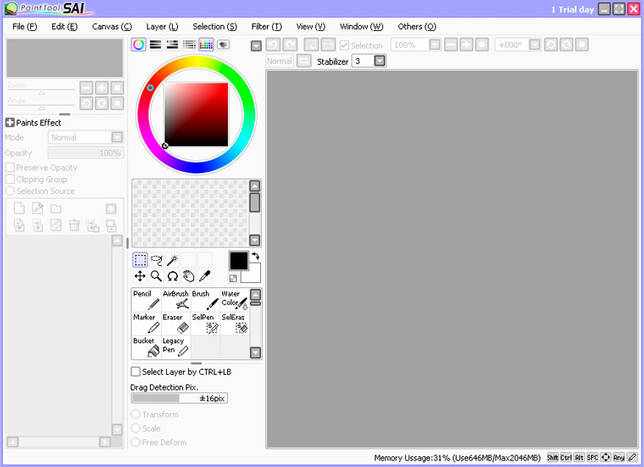The image size is (644, 467).
Task: Open the Edit menu
Action: [64, 27]
